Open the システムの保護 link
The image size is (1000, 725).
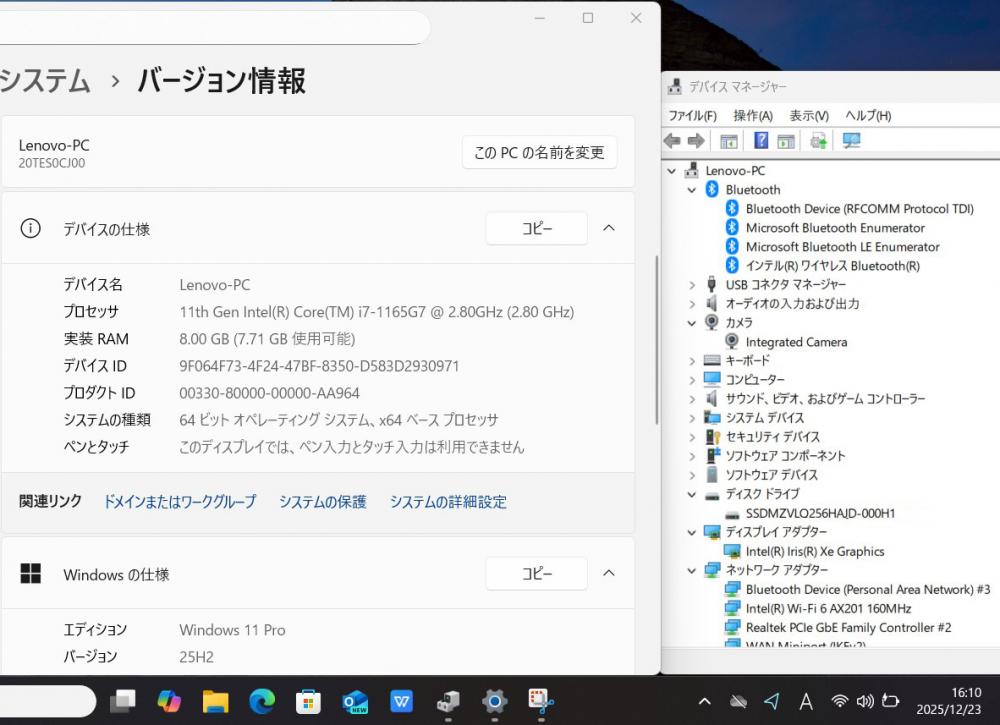pyautogui.click(x=322, y=502)
